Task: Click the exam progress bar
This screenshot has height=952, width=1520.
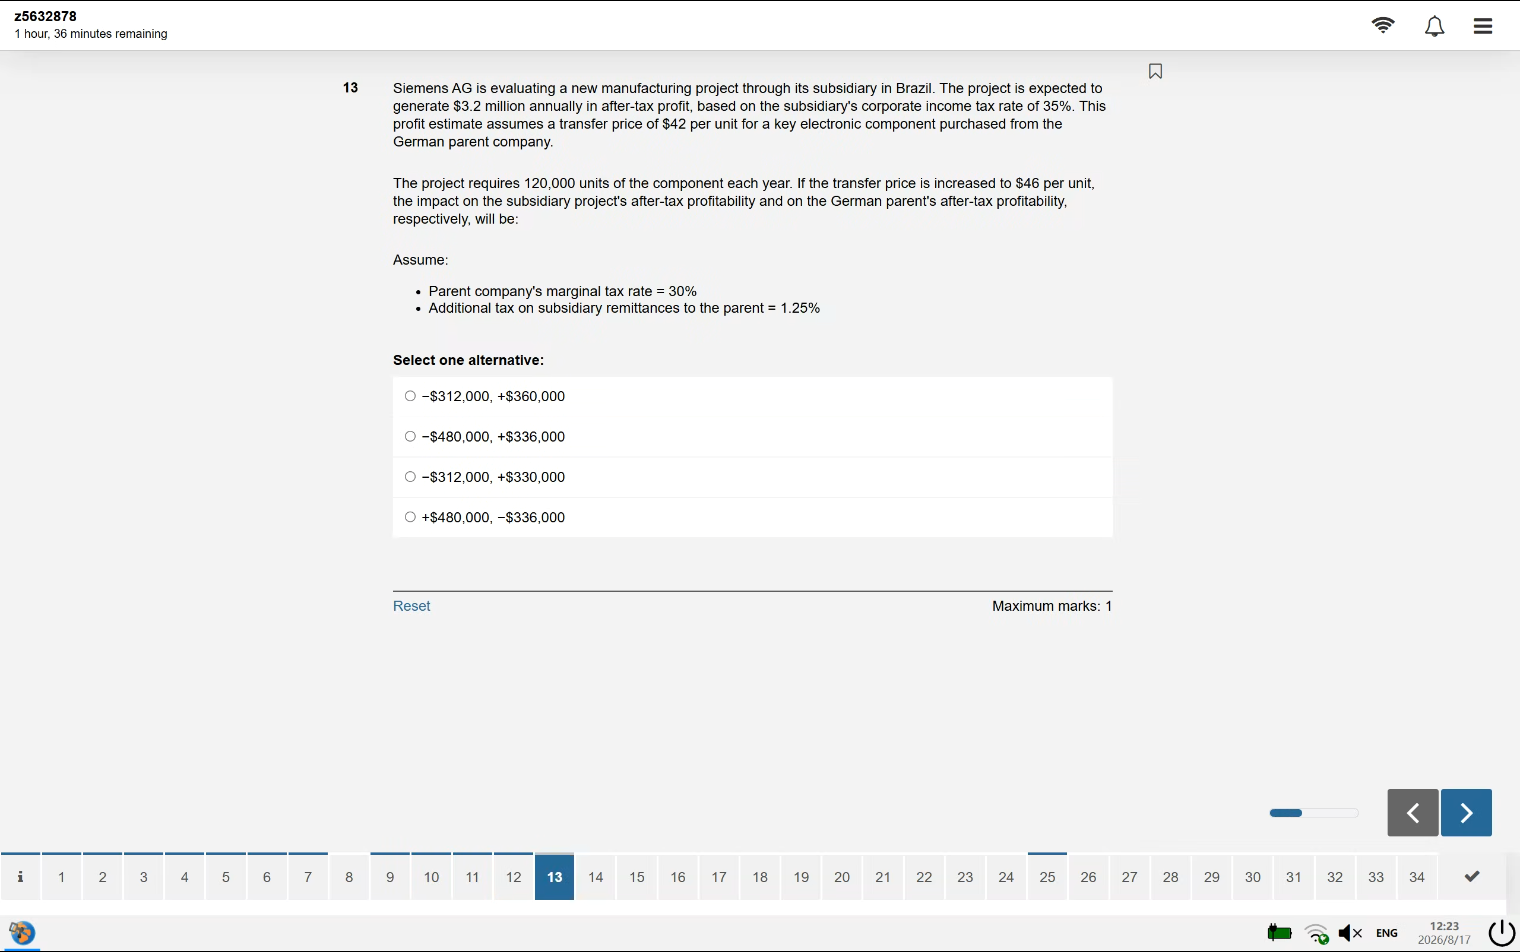Action: 1314,813
